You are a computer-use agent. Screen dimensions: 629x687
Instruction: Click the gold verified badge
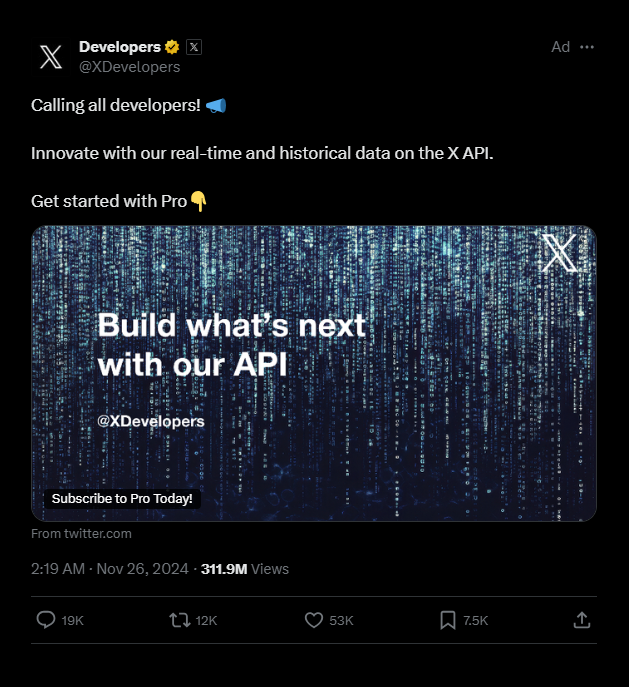pyautogui.click(x=172, y=47)
